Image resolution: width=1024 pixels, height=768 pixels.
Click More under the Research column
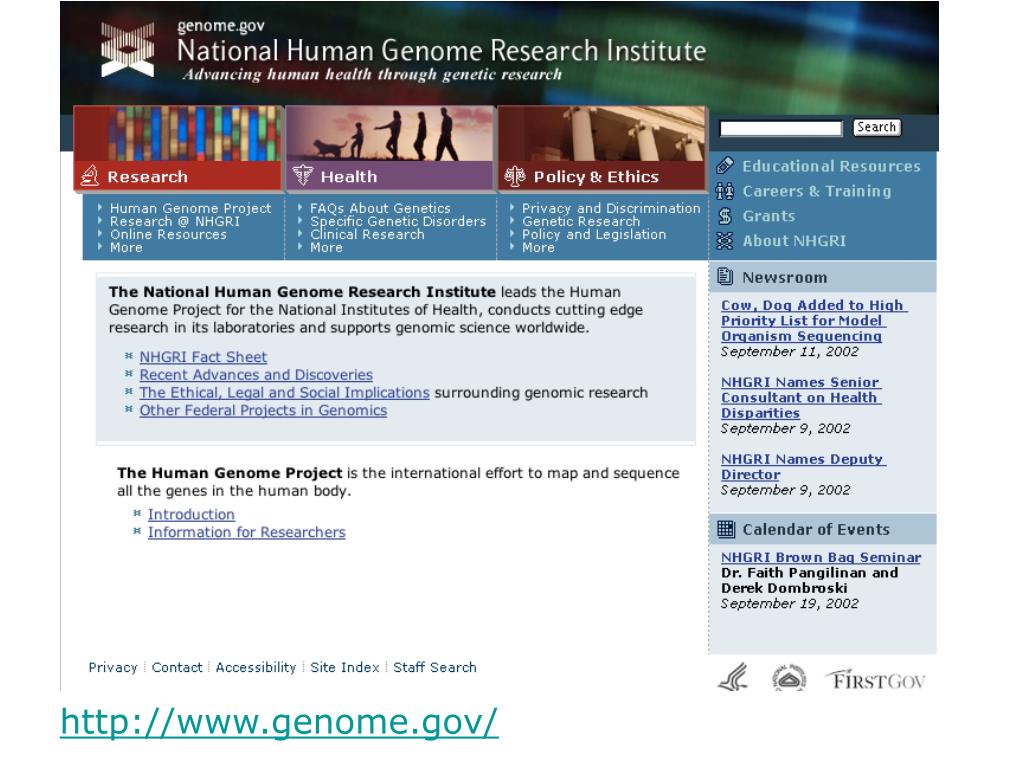126,248
